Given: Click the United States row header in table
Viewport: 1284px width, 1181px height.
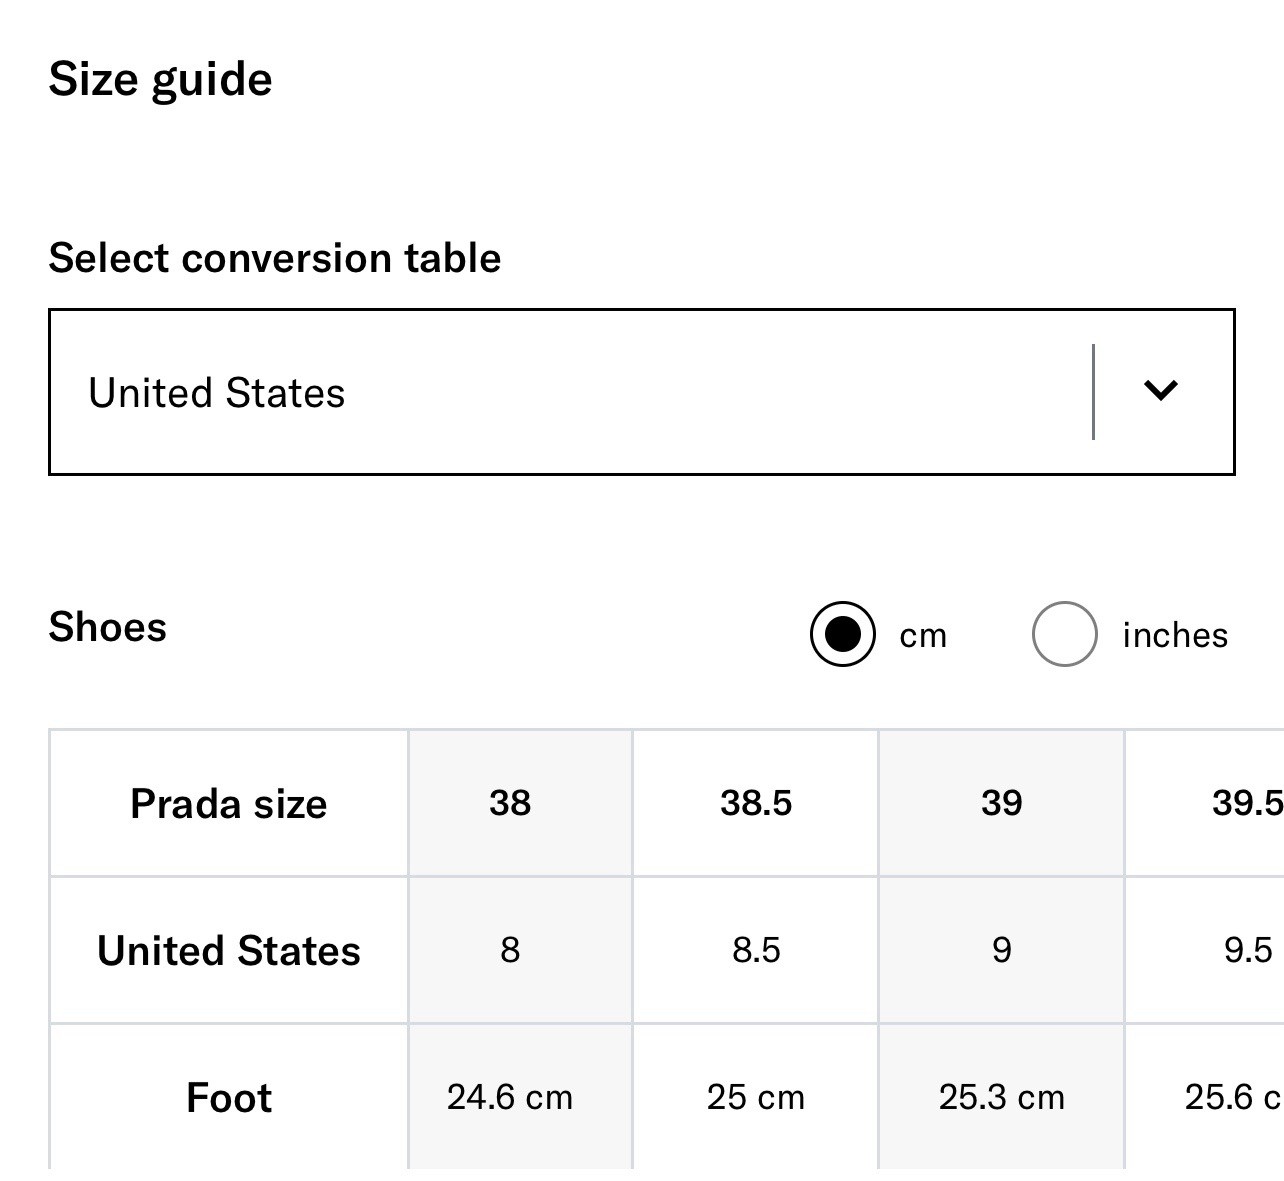Looking at the screenshot, I should click(x=229, y=951).
